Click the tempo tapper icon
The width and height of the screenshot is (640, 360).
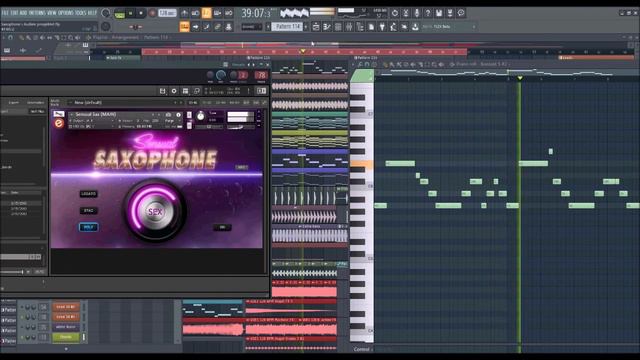393,27
